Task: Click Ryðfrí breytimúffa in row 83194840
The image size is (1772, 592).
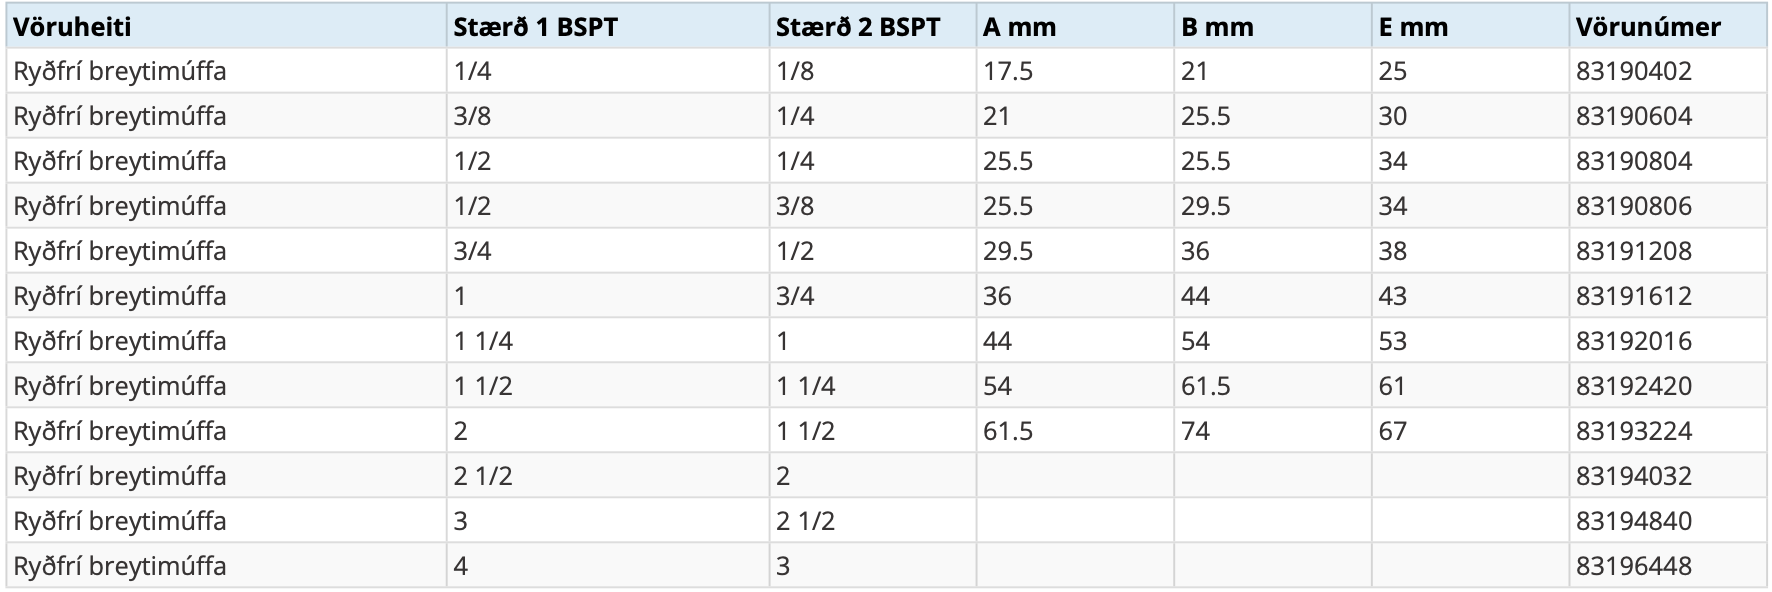Action: click(120, 522)
